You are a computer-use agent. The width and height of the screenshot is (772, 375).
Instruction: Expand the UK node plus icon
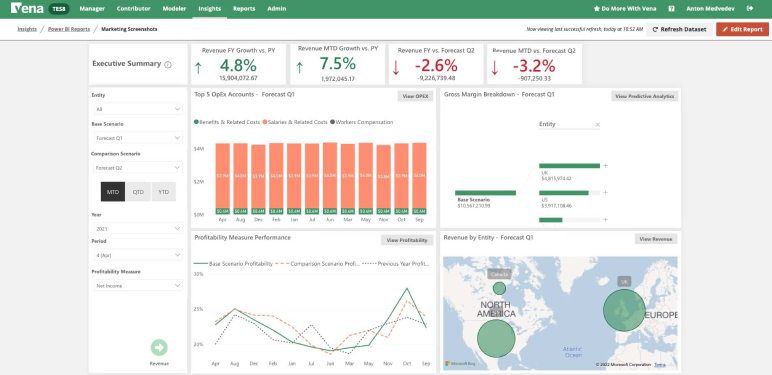[x=606, y=166]
